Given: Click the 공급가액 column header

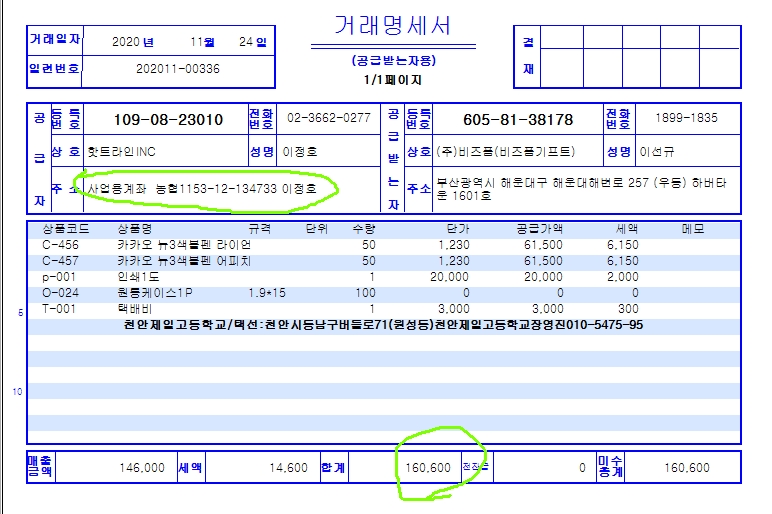Looking at the screenshot, I should coord(538,229).
